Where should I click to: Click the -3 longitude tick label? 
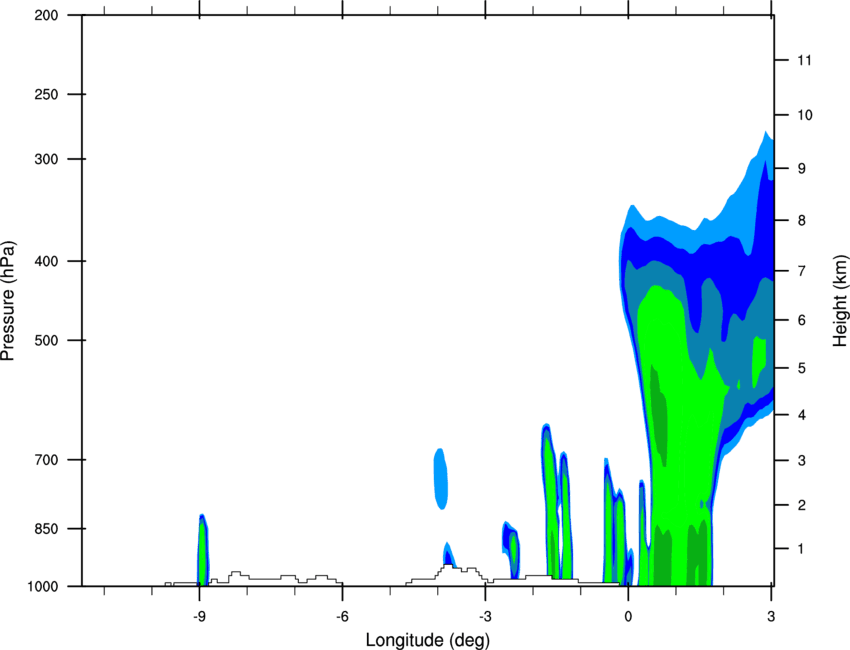point(485,617)
